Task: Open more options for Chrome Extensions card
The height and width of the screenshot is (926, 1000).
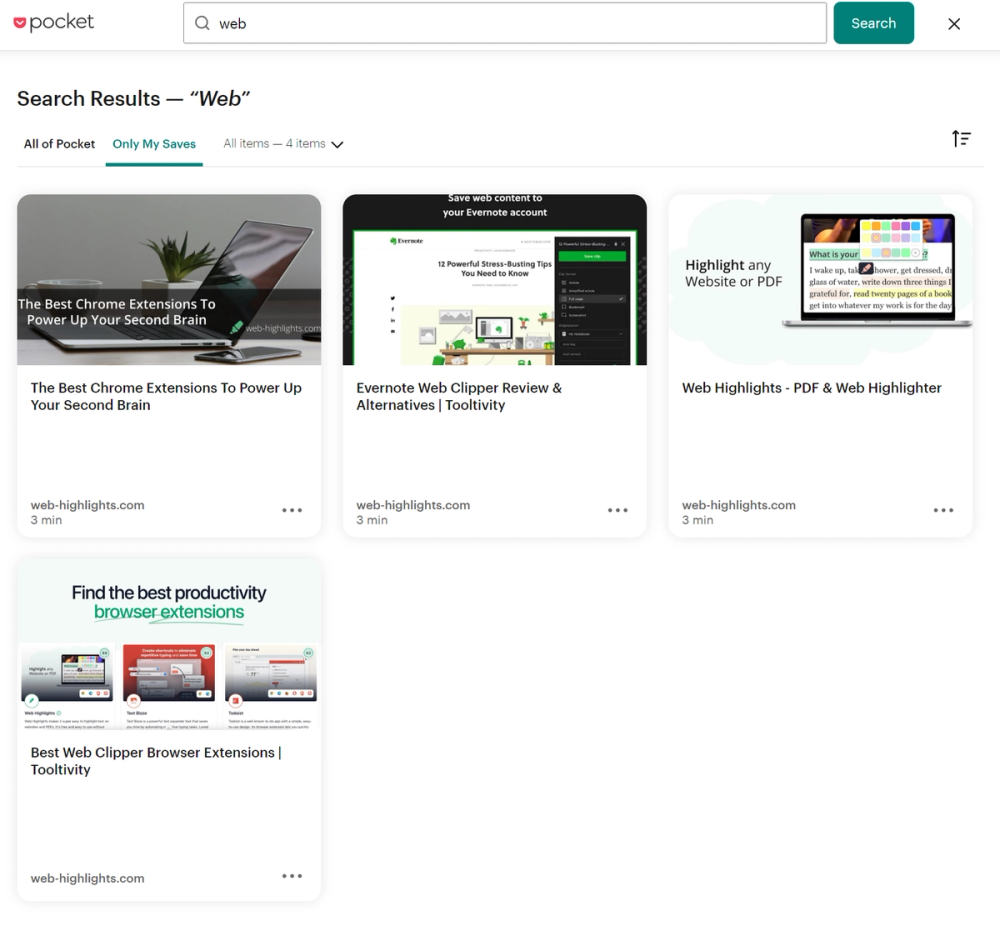Action: (x=292, y=510)
